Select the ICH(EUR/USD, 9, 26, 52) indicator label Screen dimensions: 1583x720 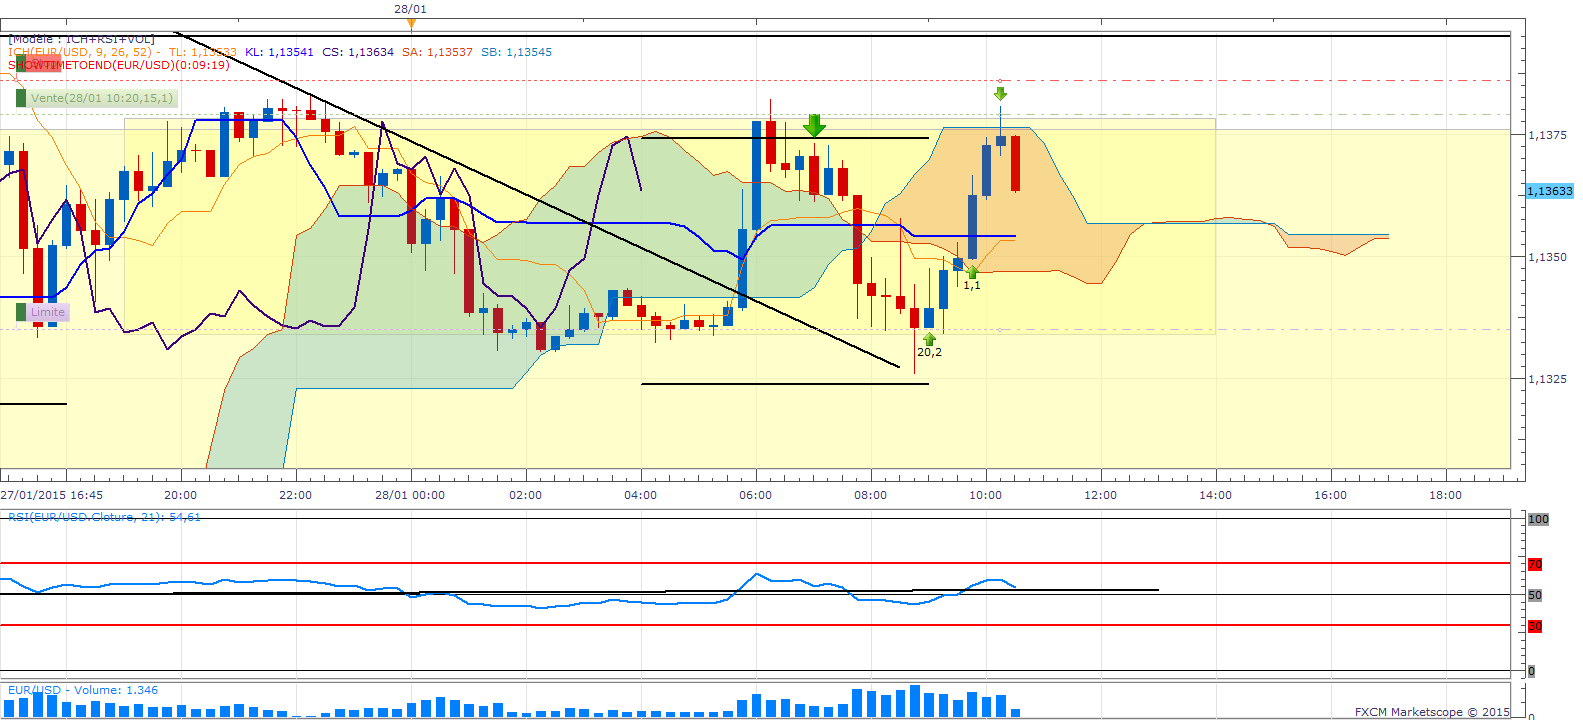(80, 52)
